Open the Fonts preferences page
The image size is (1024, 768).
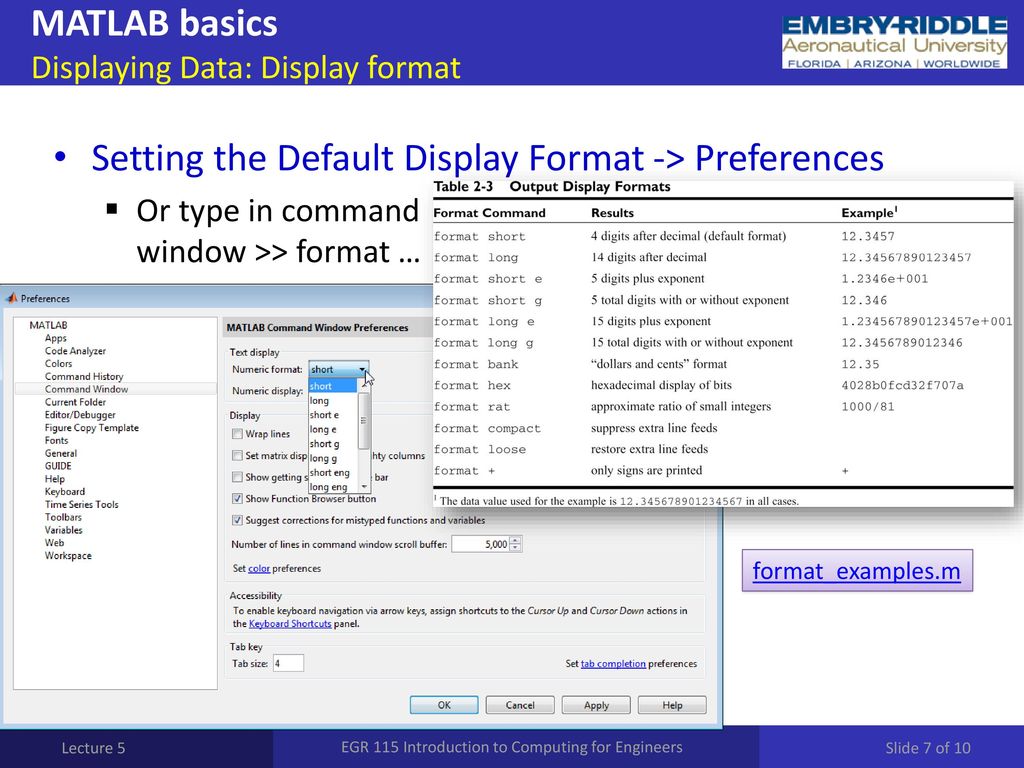[x=56, y=440]
